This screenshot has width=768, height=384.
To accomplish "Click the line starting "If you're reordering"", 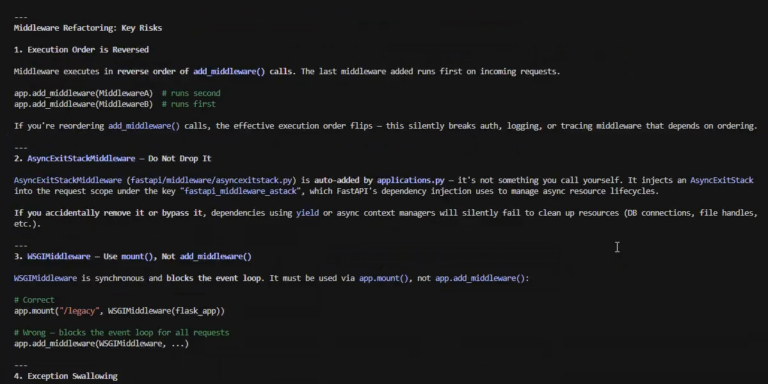I will [x=385, y=126].
